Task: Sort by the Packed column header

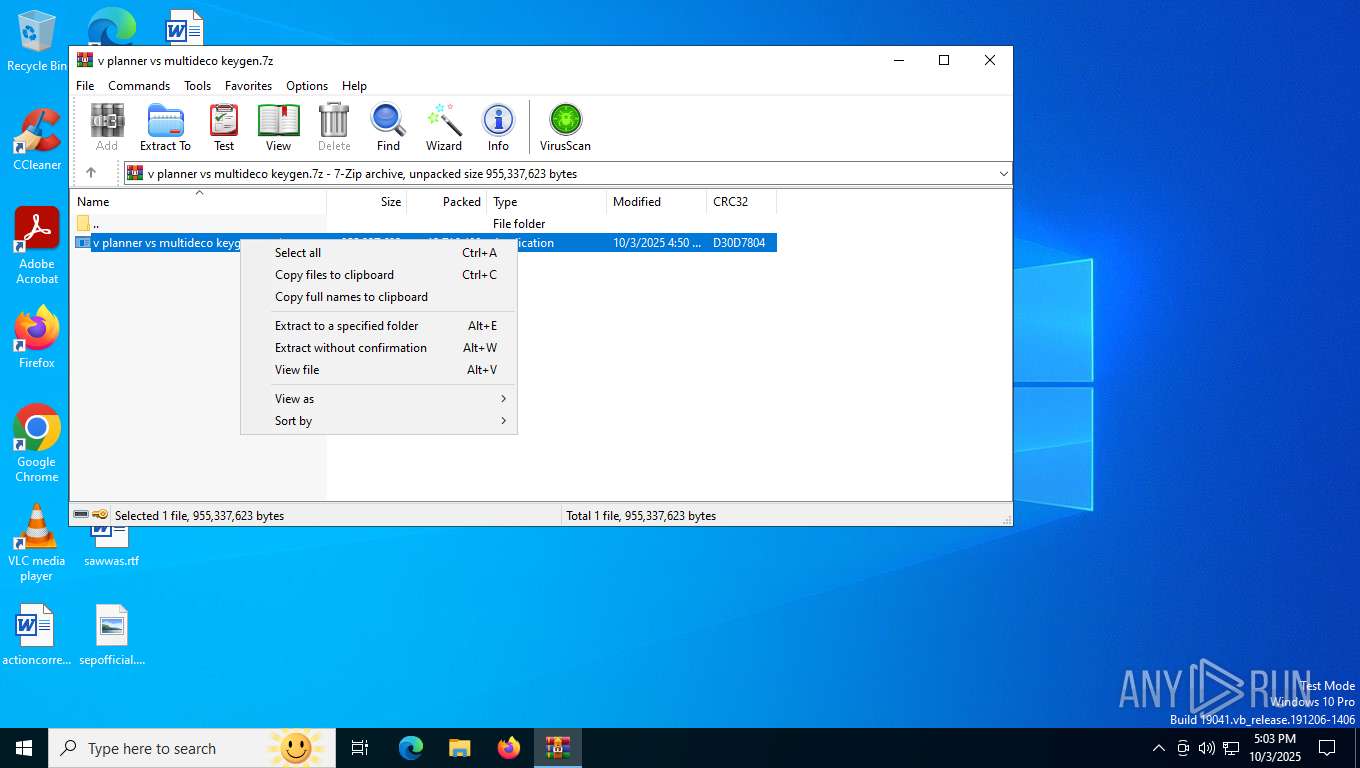Action: tap(447, 202)
